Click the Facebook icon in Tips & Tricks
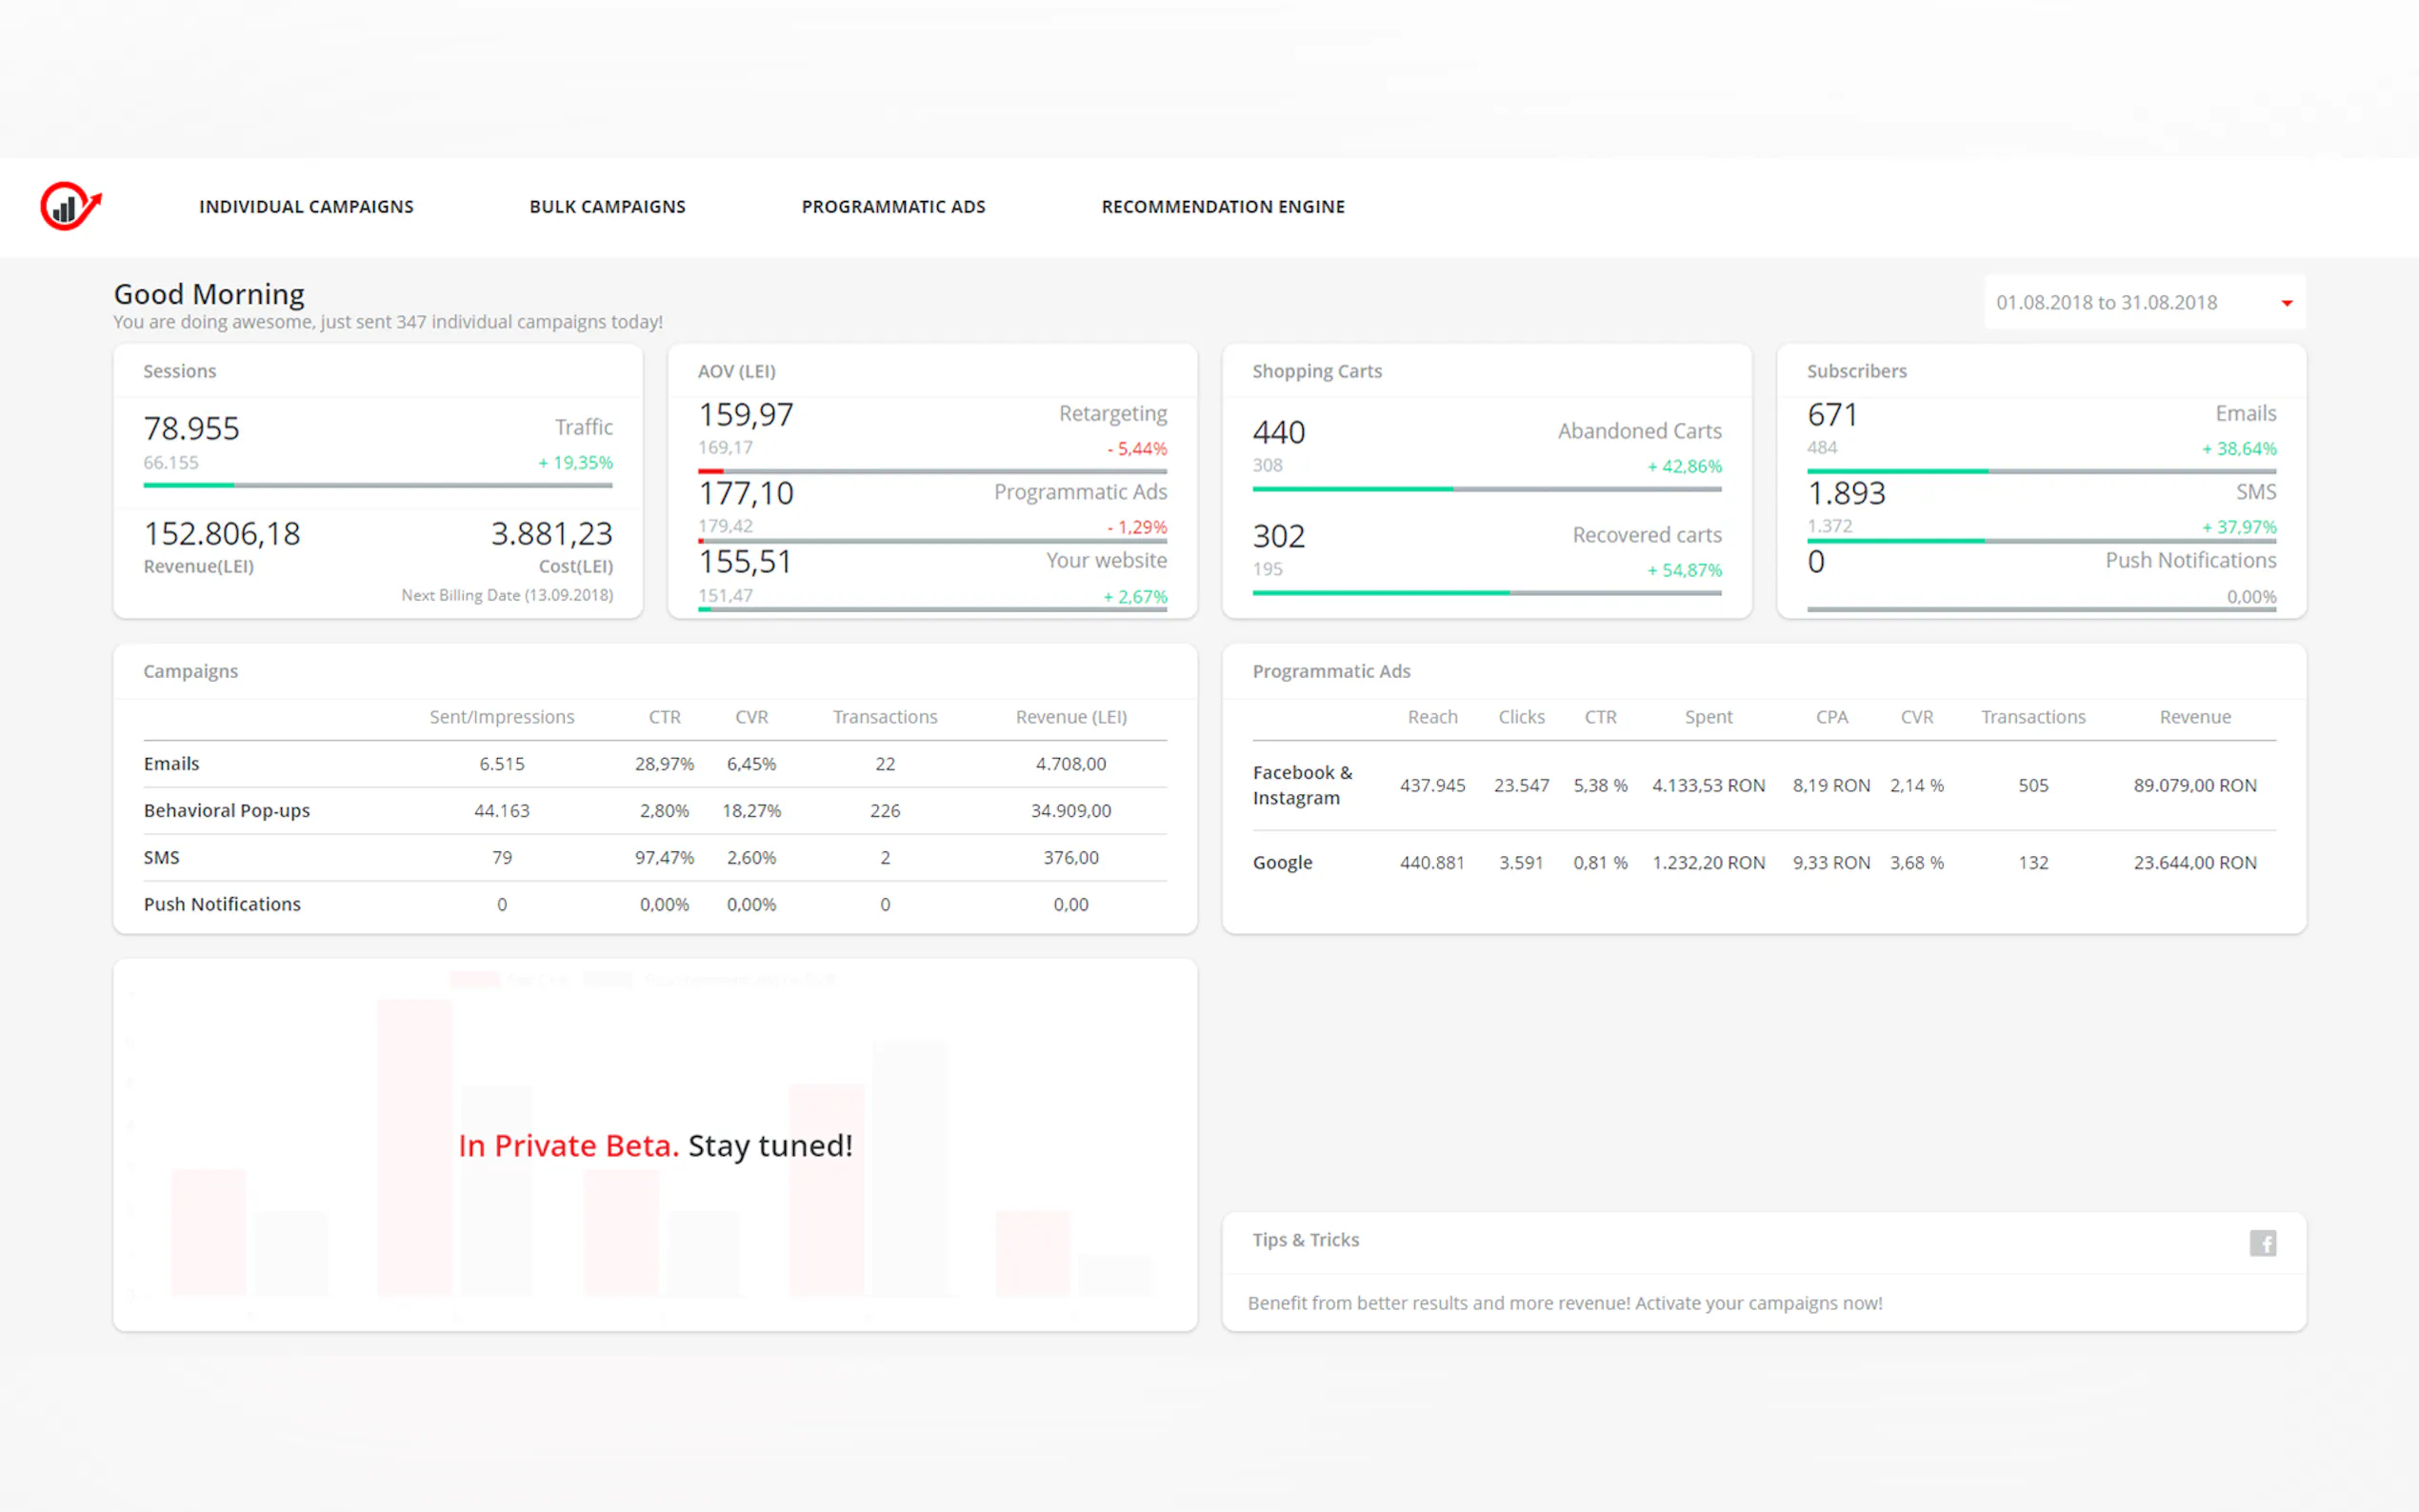The image size is (2419, 1512). [2262, 1242]
